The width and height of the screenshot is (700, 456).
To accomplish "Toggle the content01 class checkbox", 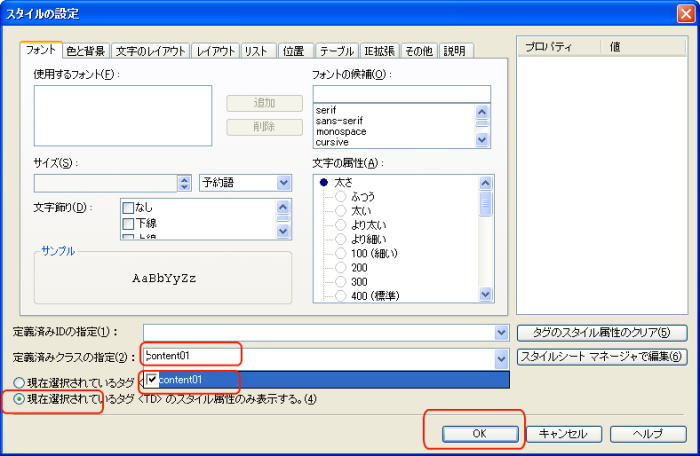I will pyautogui.click(x=152, y=380).
